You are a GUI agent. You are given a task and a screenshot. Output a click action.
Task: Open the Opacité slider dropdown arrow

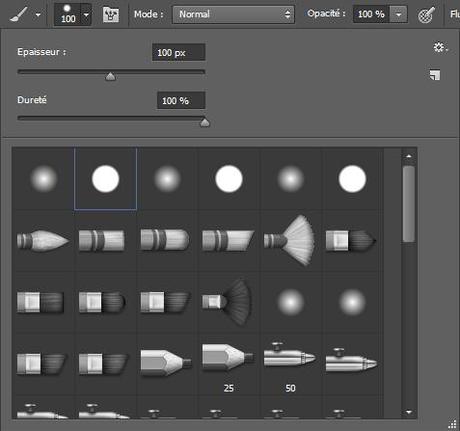point(398,15)
